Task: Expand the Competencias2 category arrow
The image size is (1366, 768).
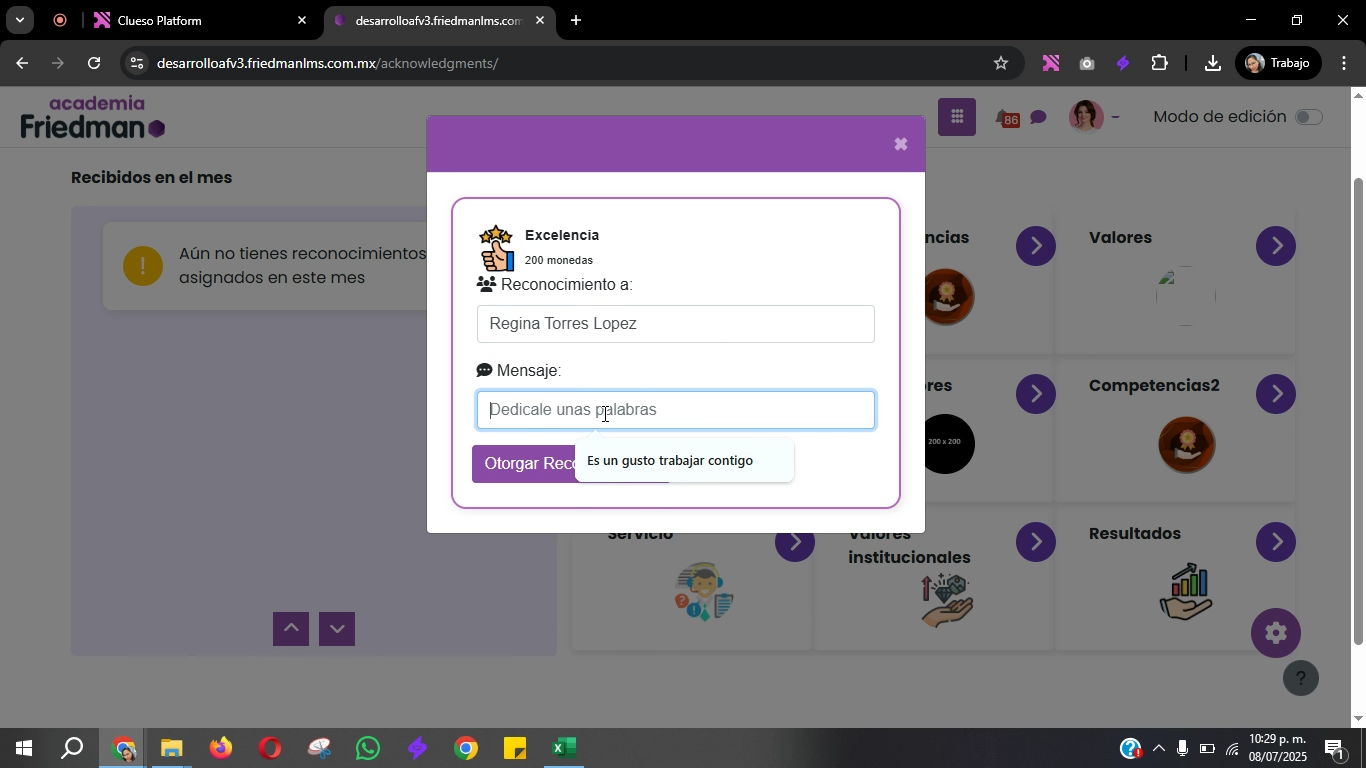Action: tap(1276, 394)
